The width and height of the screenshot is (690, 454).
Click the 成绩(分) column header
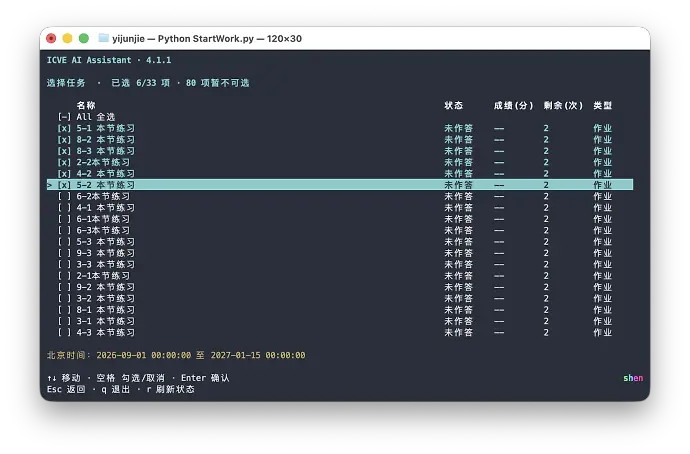(513, 106)
